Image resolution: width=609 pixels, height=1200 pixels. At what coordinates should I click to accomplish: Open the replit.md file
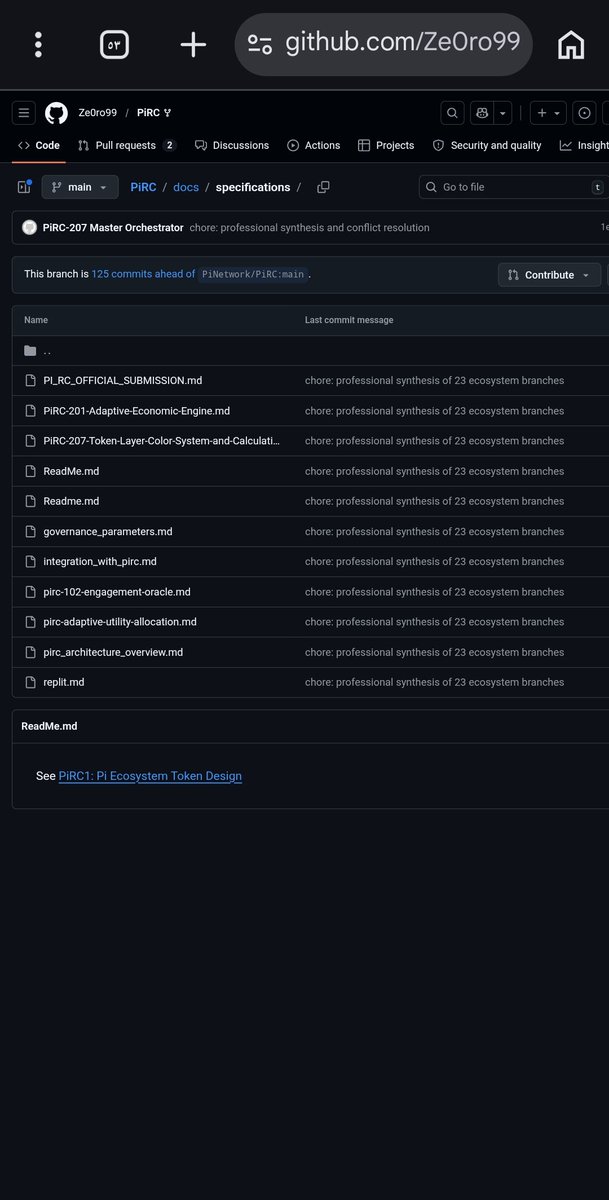coord(64,682)
